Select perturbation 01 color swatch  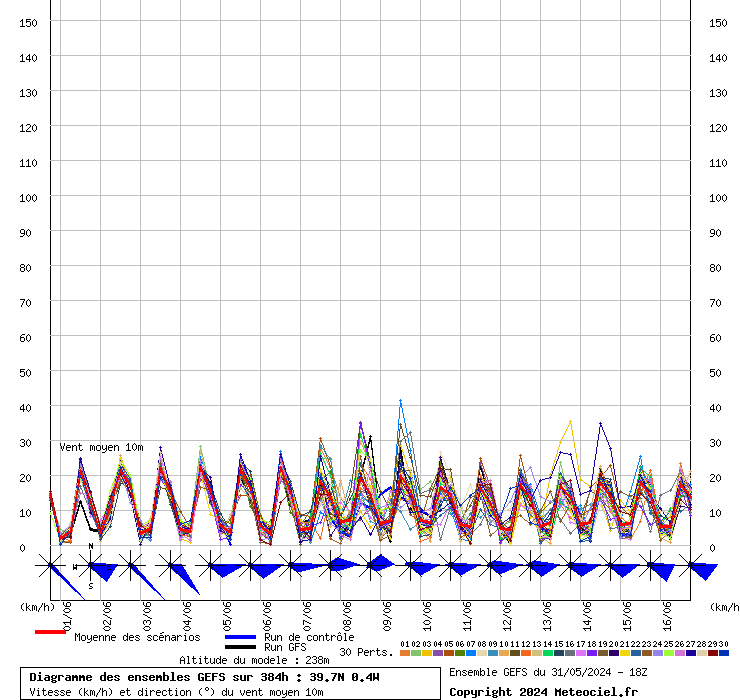[x=404, y=653]
